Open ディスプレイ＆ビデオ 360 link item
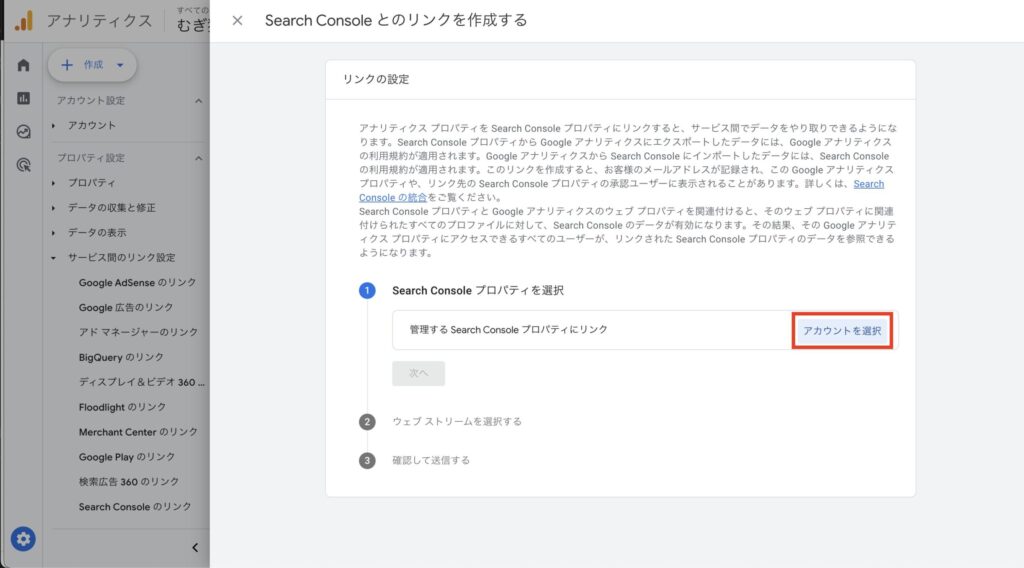The image size is (1024, 568). pos(142,382)
